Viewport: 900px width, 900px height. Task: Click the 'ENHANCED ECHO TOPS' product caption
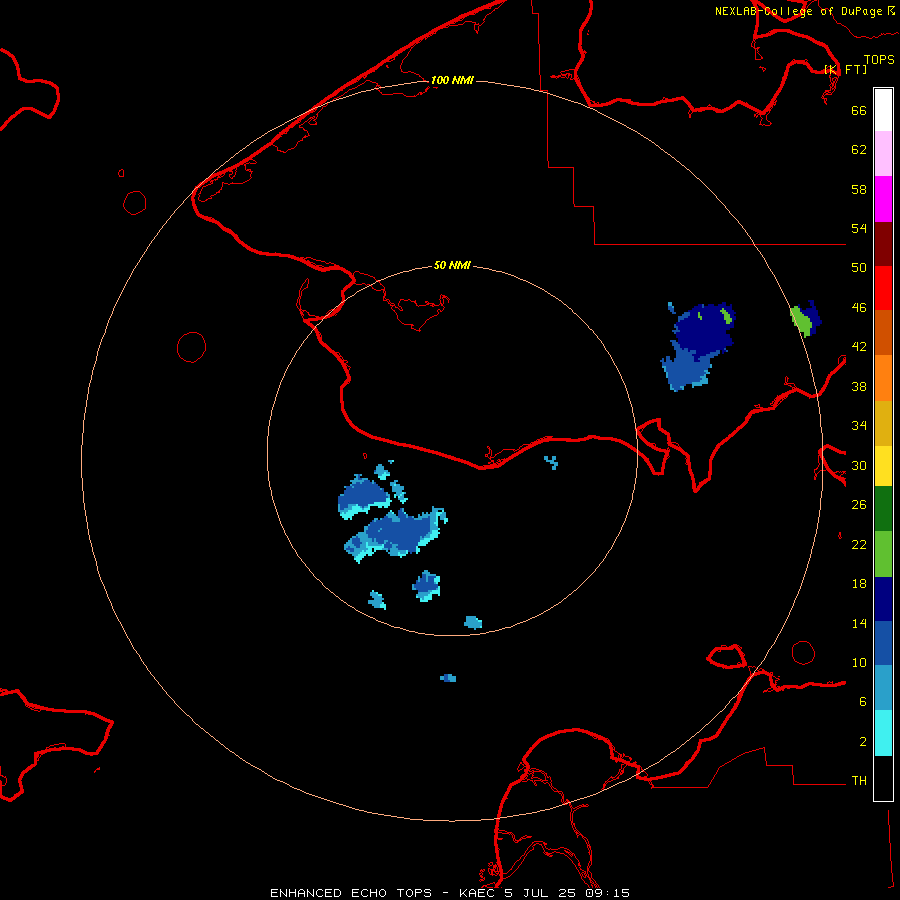(351, 893)
